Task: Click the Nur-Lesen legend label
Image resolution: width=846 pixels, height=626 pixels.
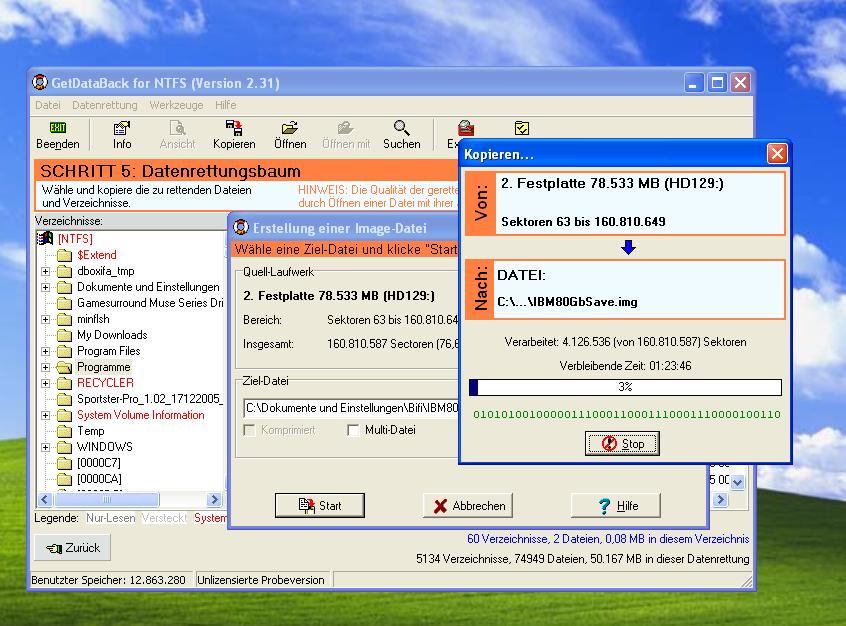Action: pos(111,518)
